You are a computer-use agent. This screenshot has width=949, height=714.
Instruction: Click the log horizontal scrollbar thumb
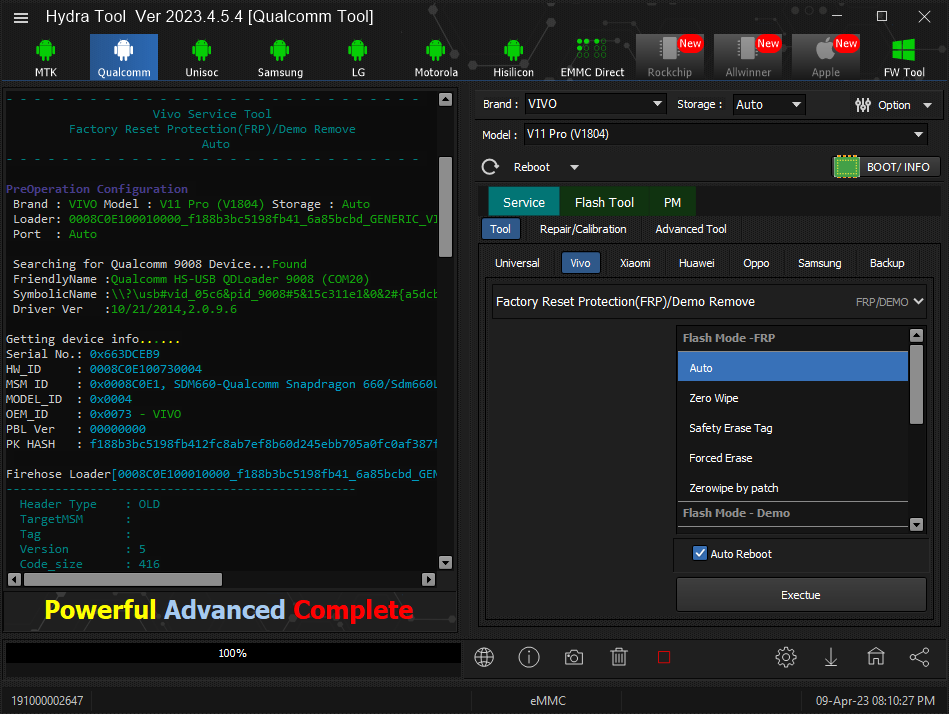(123, 579)
